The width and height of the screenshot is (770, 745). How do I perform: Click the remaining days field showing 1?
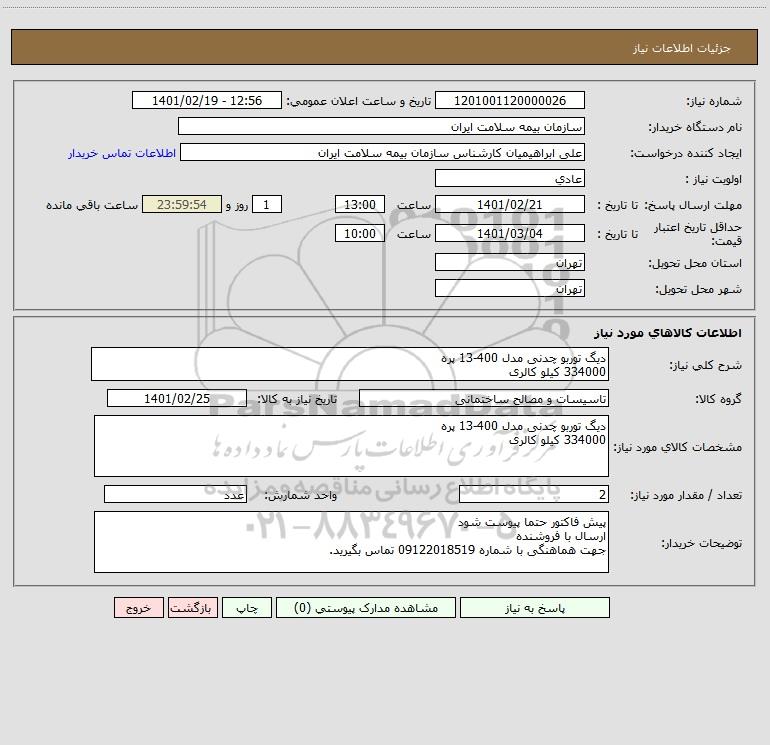click(x=267, y=204)
